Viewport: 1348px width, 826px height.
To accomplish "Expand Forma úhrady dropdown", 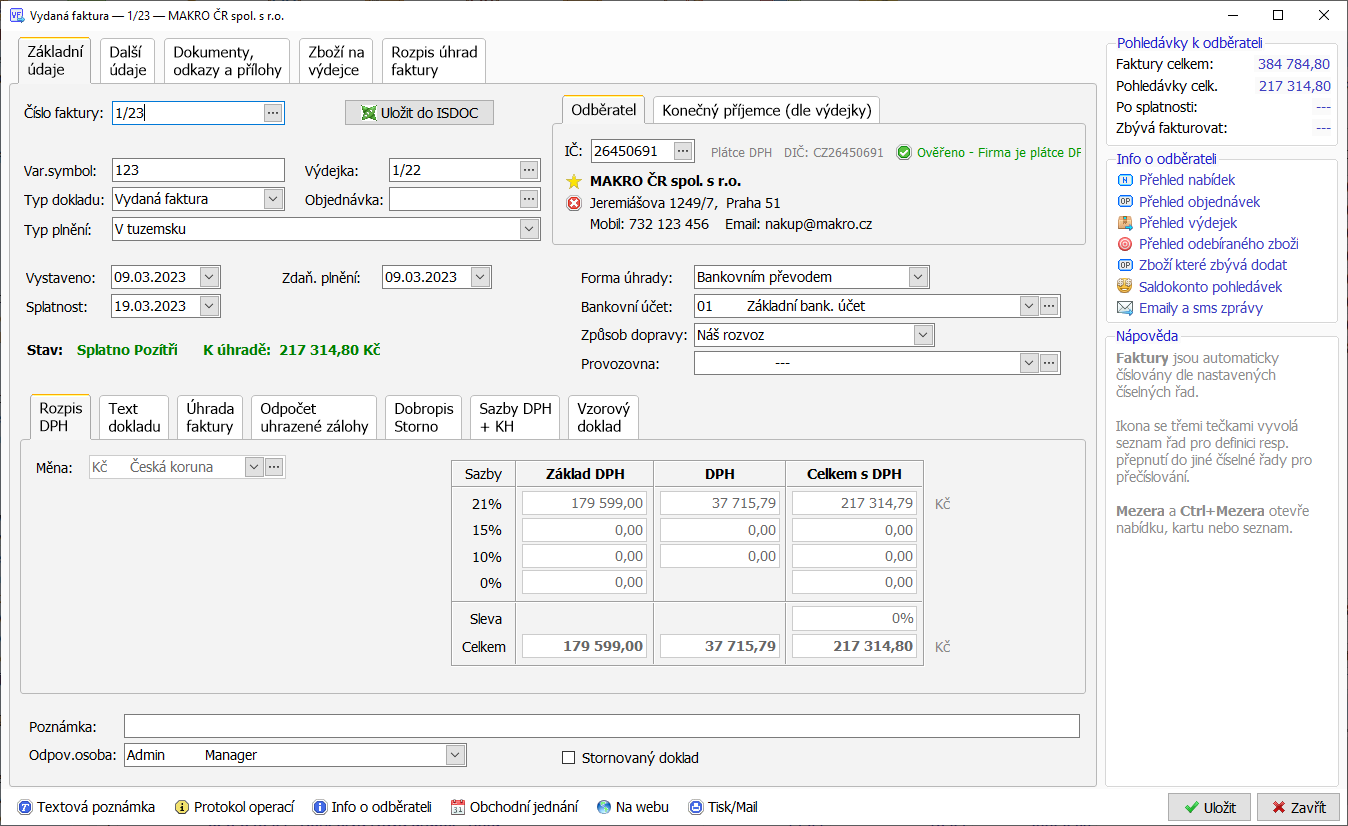I will tap(918, 277).
